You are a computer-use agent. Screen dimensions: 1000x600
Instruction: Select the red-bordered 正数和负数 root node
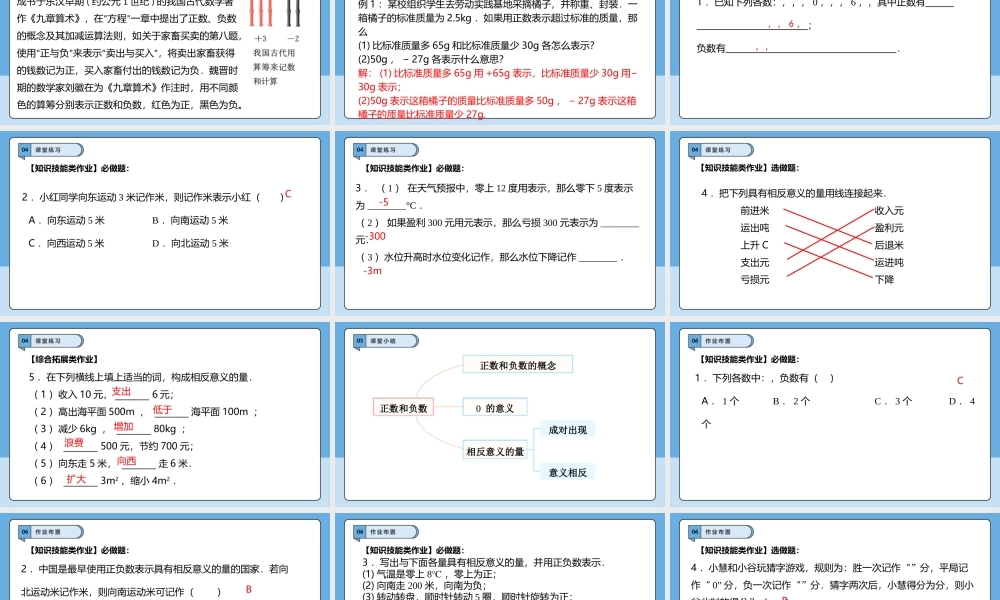[403, 408]
